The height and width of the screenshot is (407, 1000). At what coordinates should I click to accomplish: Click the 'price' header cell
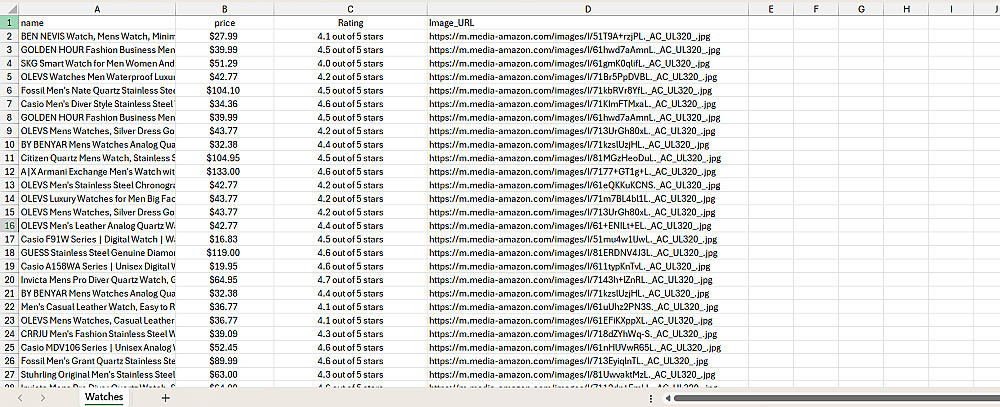pyautogui.click(x=224, y=22)
